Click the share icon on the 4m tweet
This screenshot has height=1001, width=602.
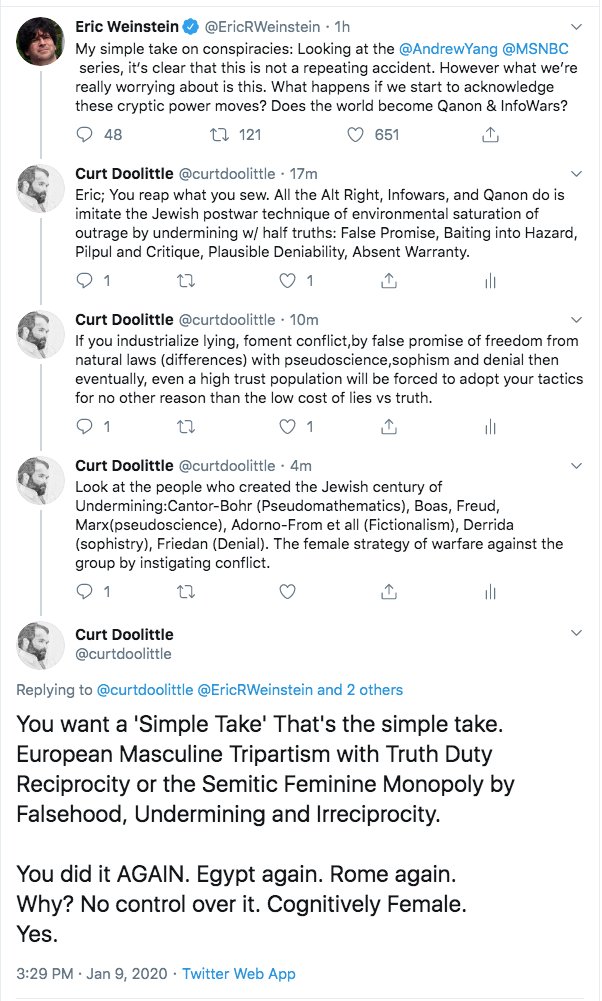[388, 592]
